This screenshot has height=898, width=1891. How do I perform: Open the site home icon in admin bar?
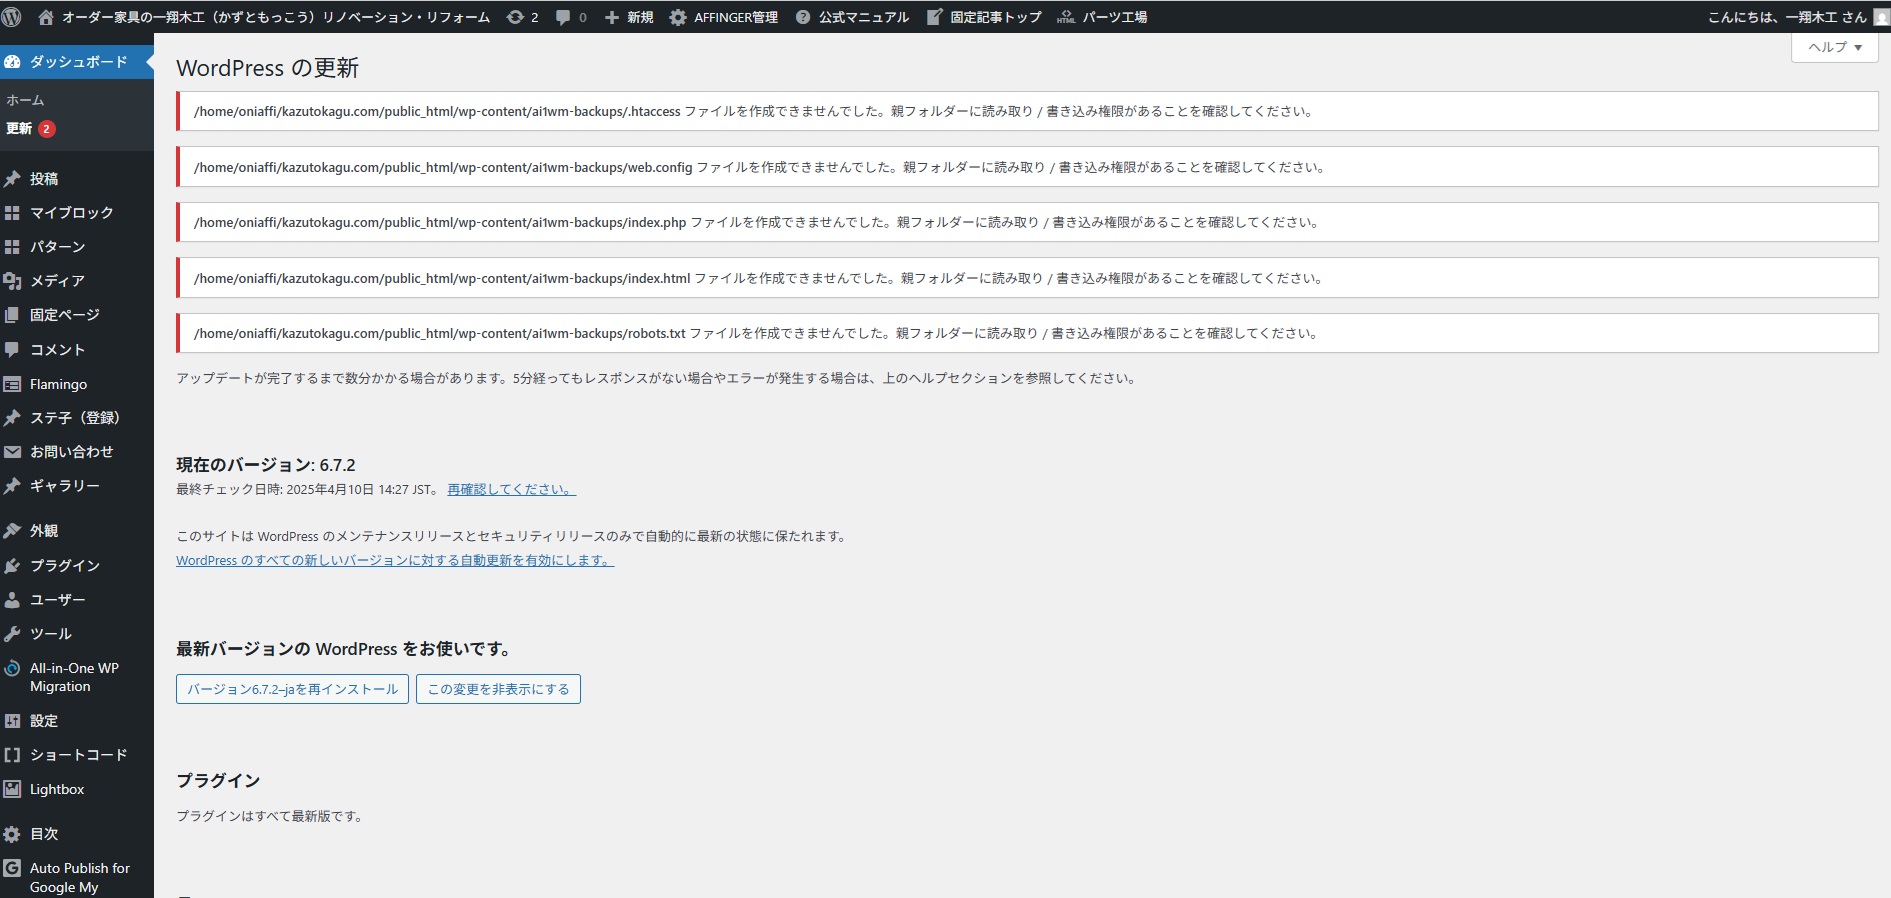(46, 17)
